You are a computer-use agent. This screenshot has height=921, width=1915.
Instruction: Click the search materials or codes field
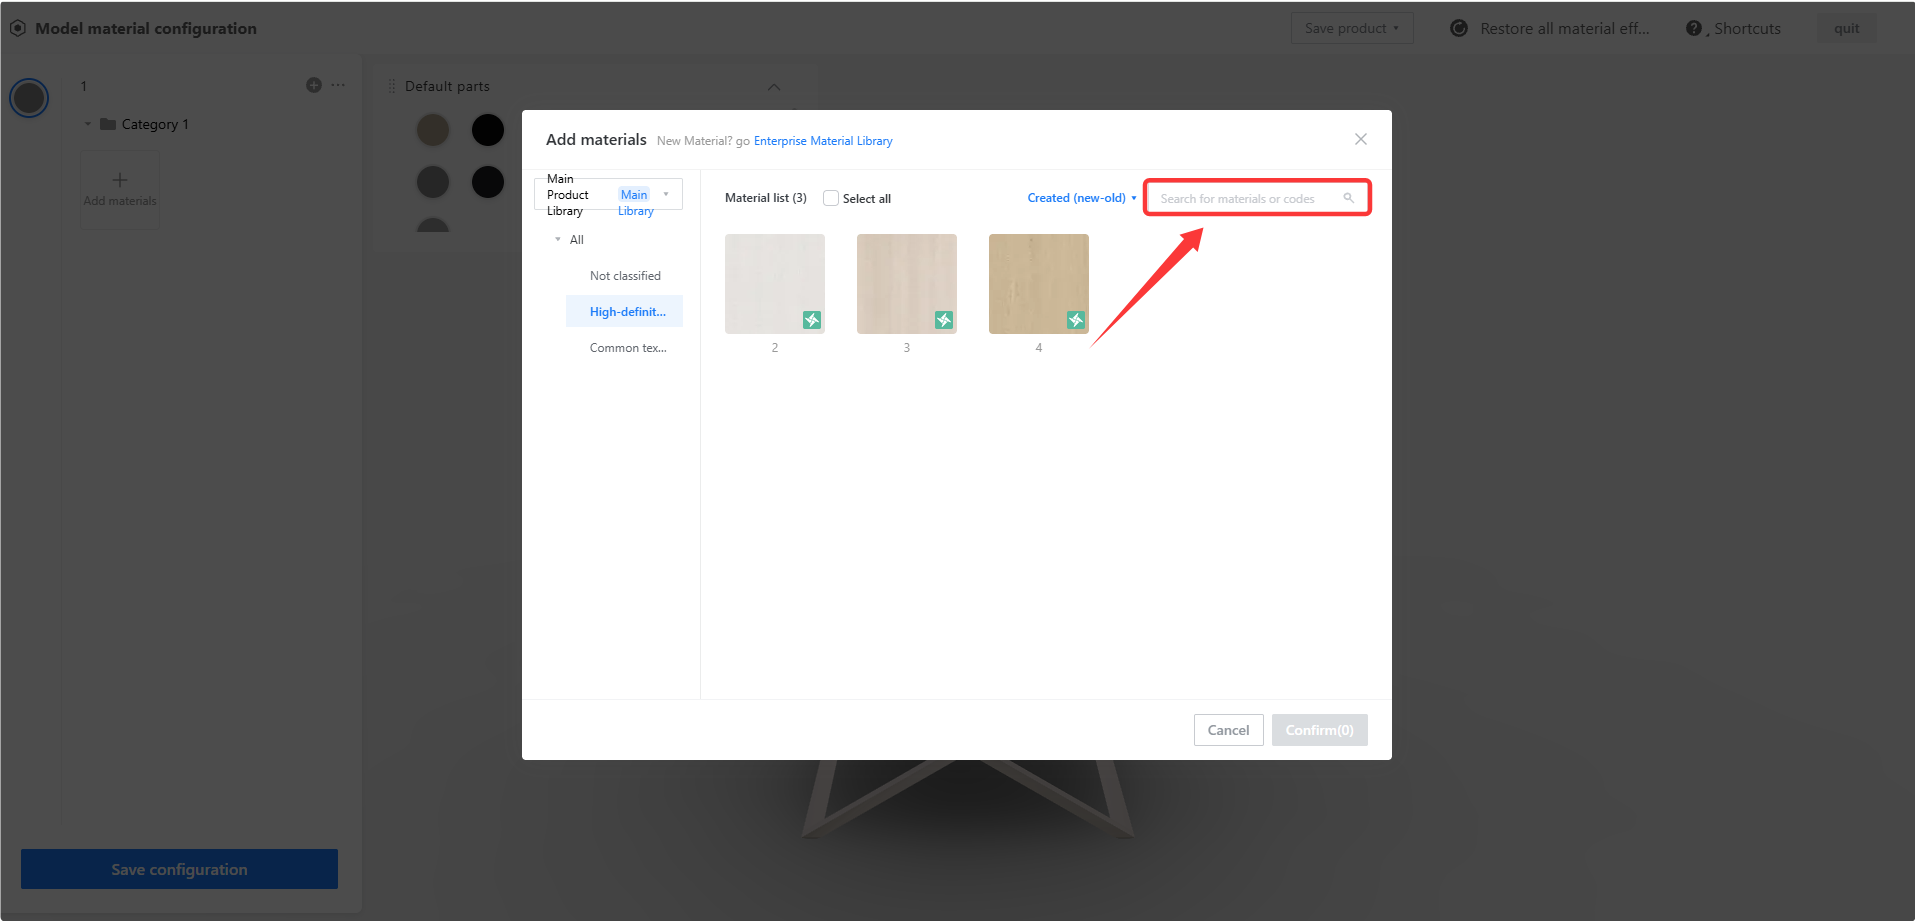click(x=1257, y=198)
